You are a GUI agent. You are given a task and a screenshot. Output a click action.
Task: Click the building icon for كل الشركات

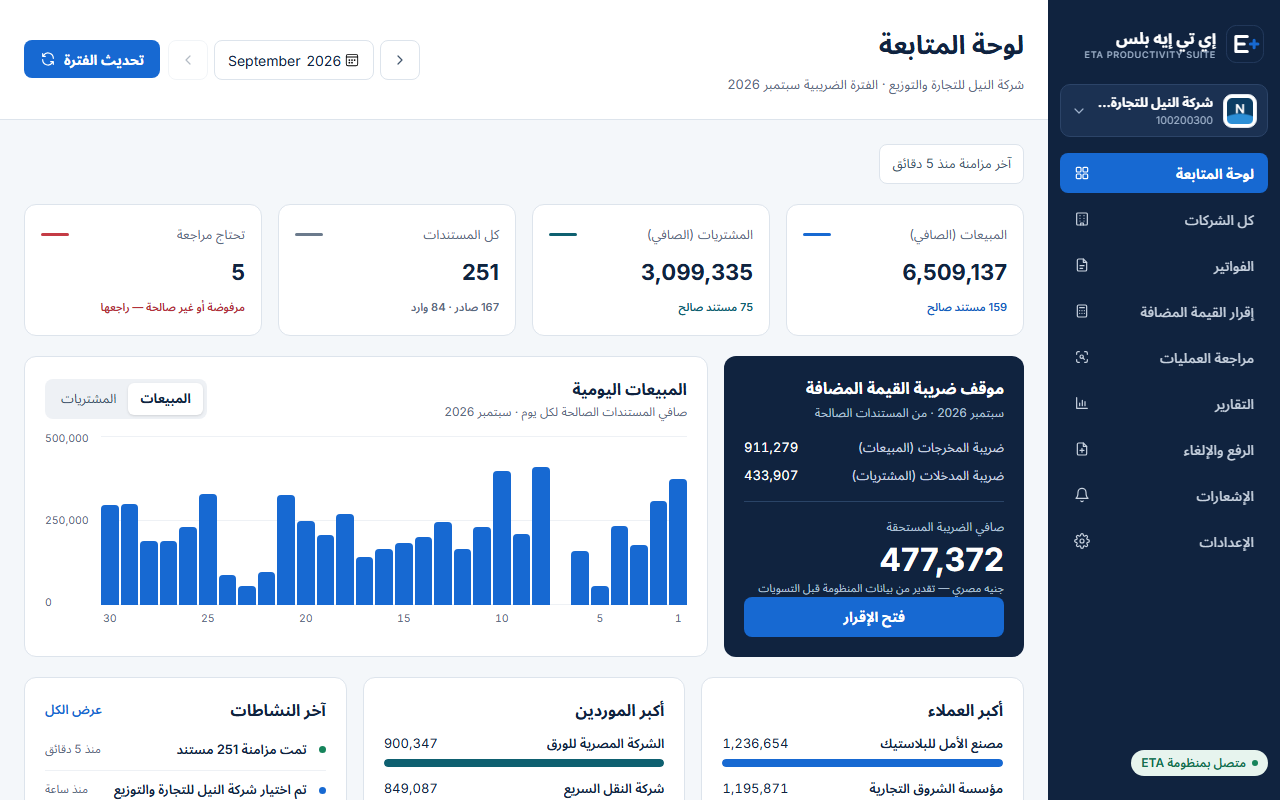1082,219
